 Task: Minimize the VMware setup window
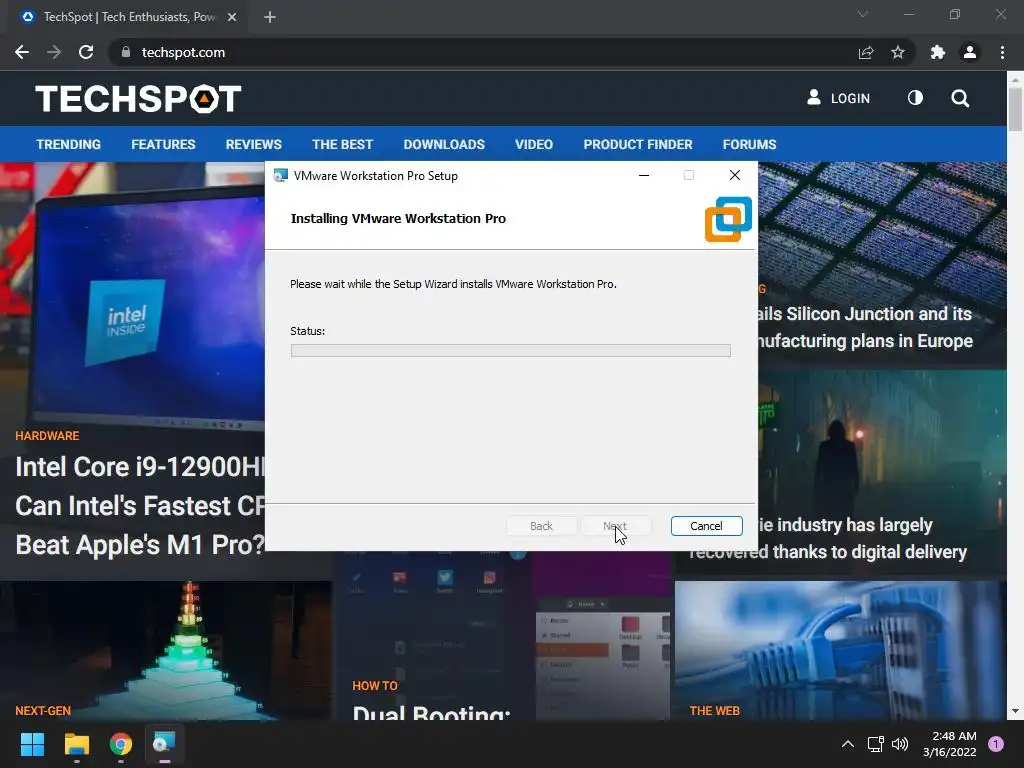[x=644, y=175]
